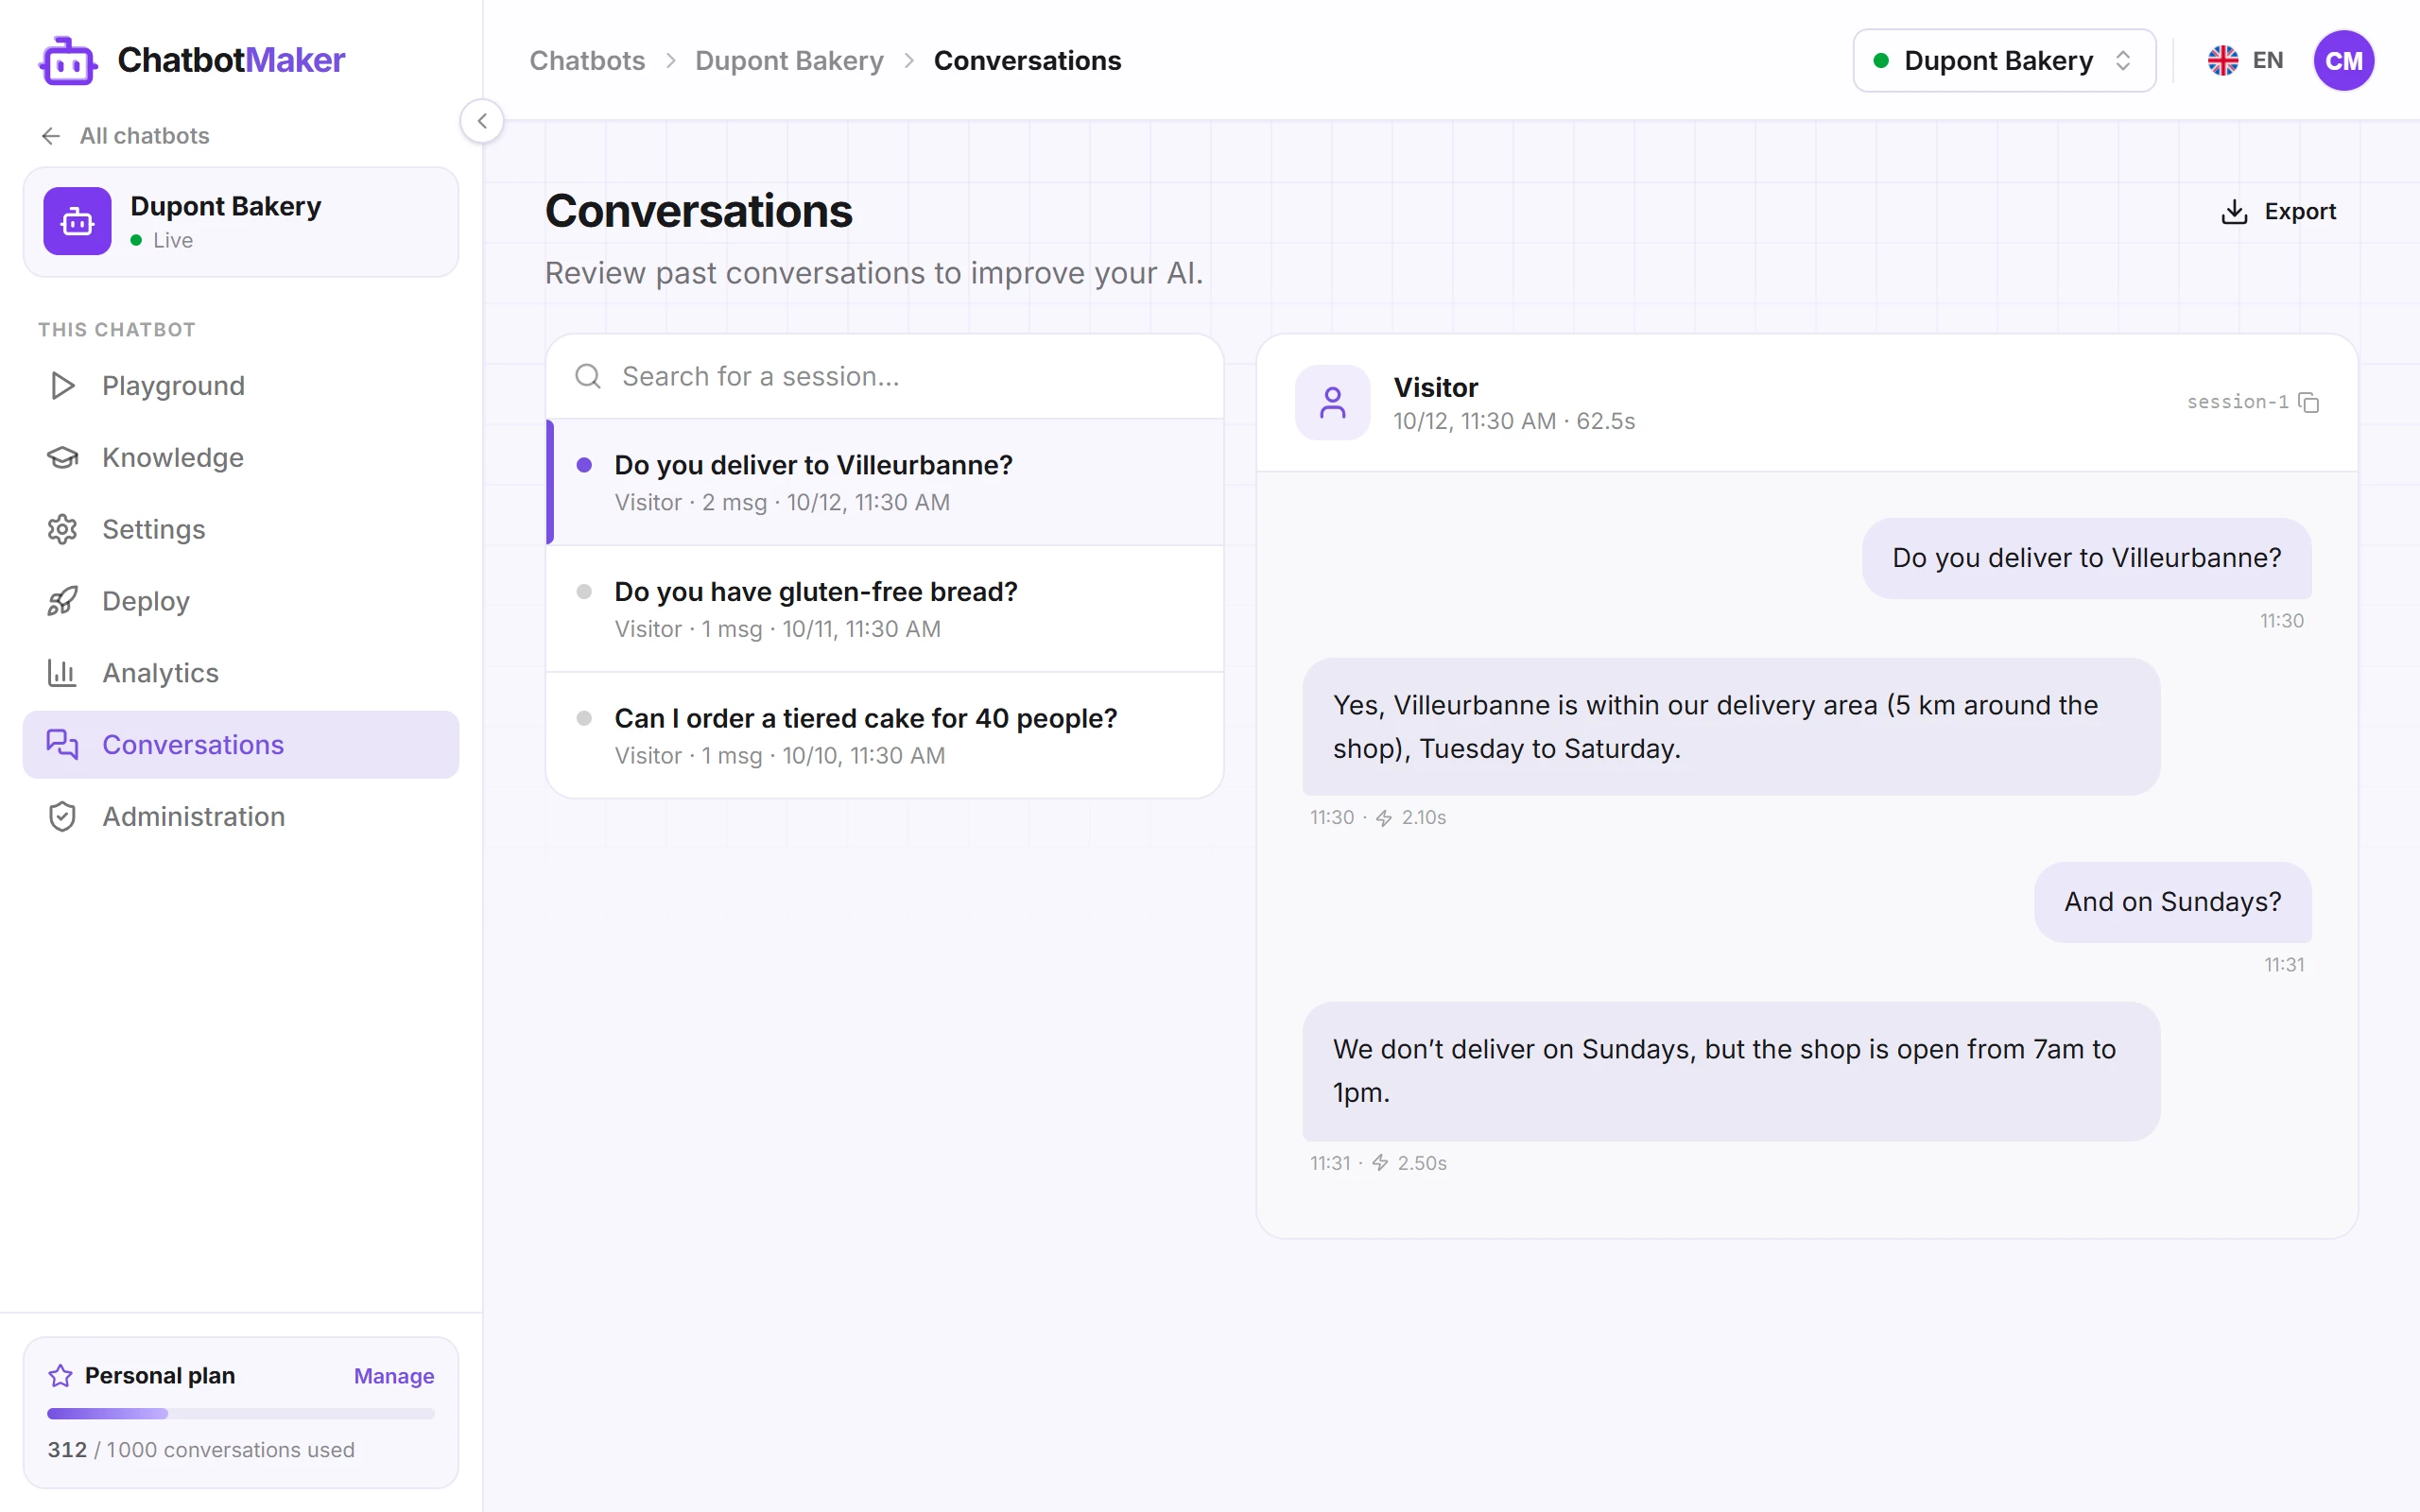Viewport: 2420px width, 1512px height.
Task: Navigate to Deploy
Action: tap(241, 601)
